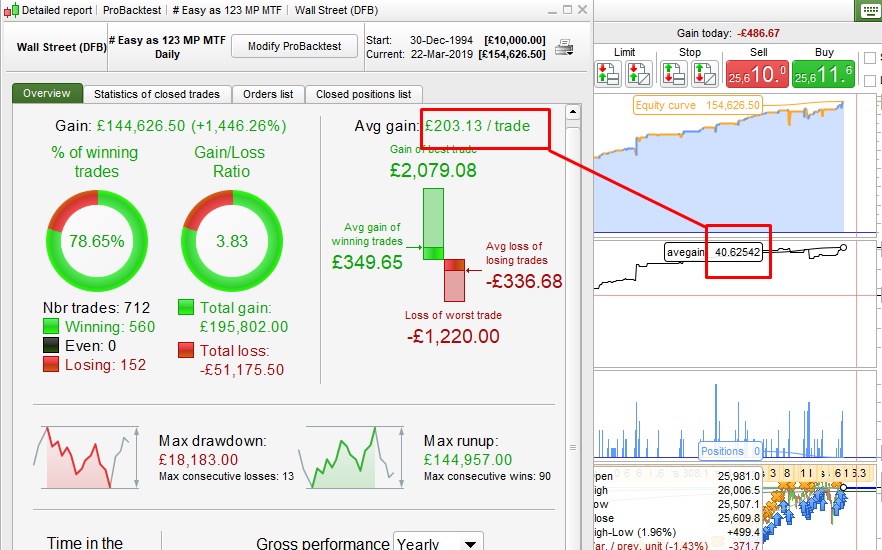Click the max runup chart thumbnail

tap(351, 457)
